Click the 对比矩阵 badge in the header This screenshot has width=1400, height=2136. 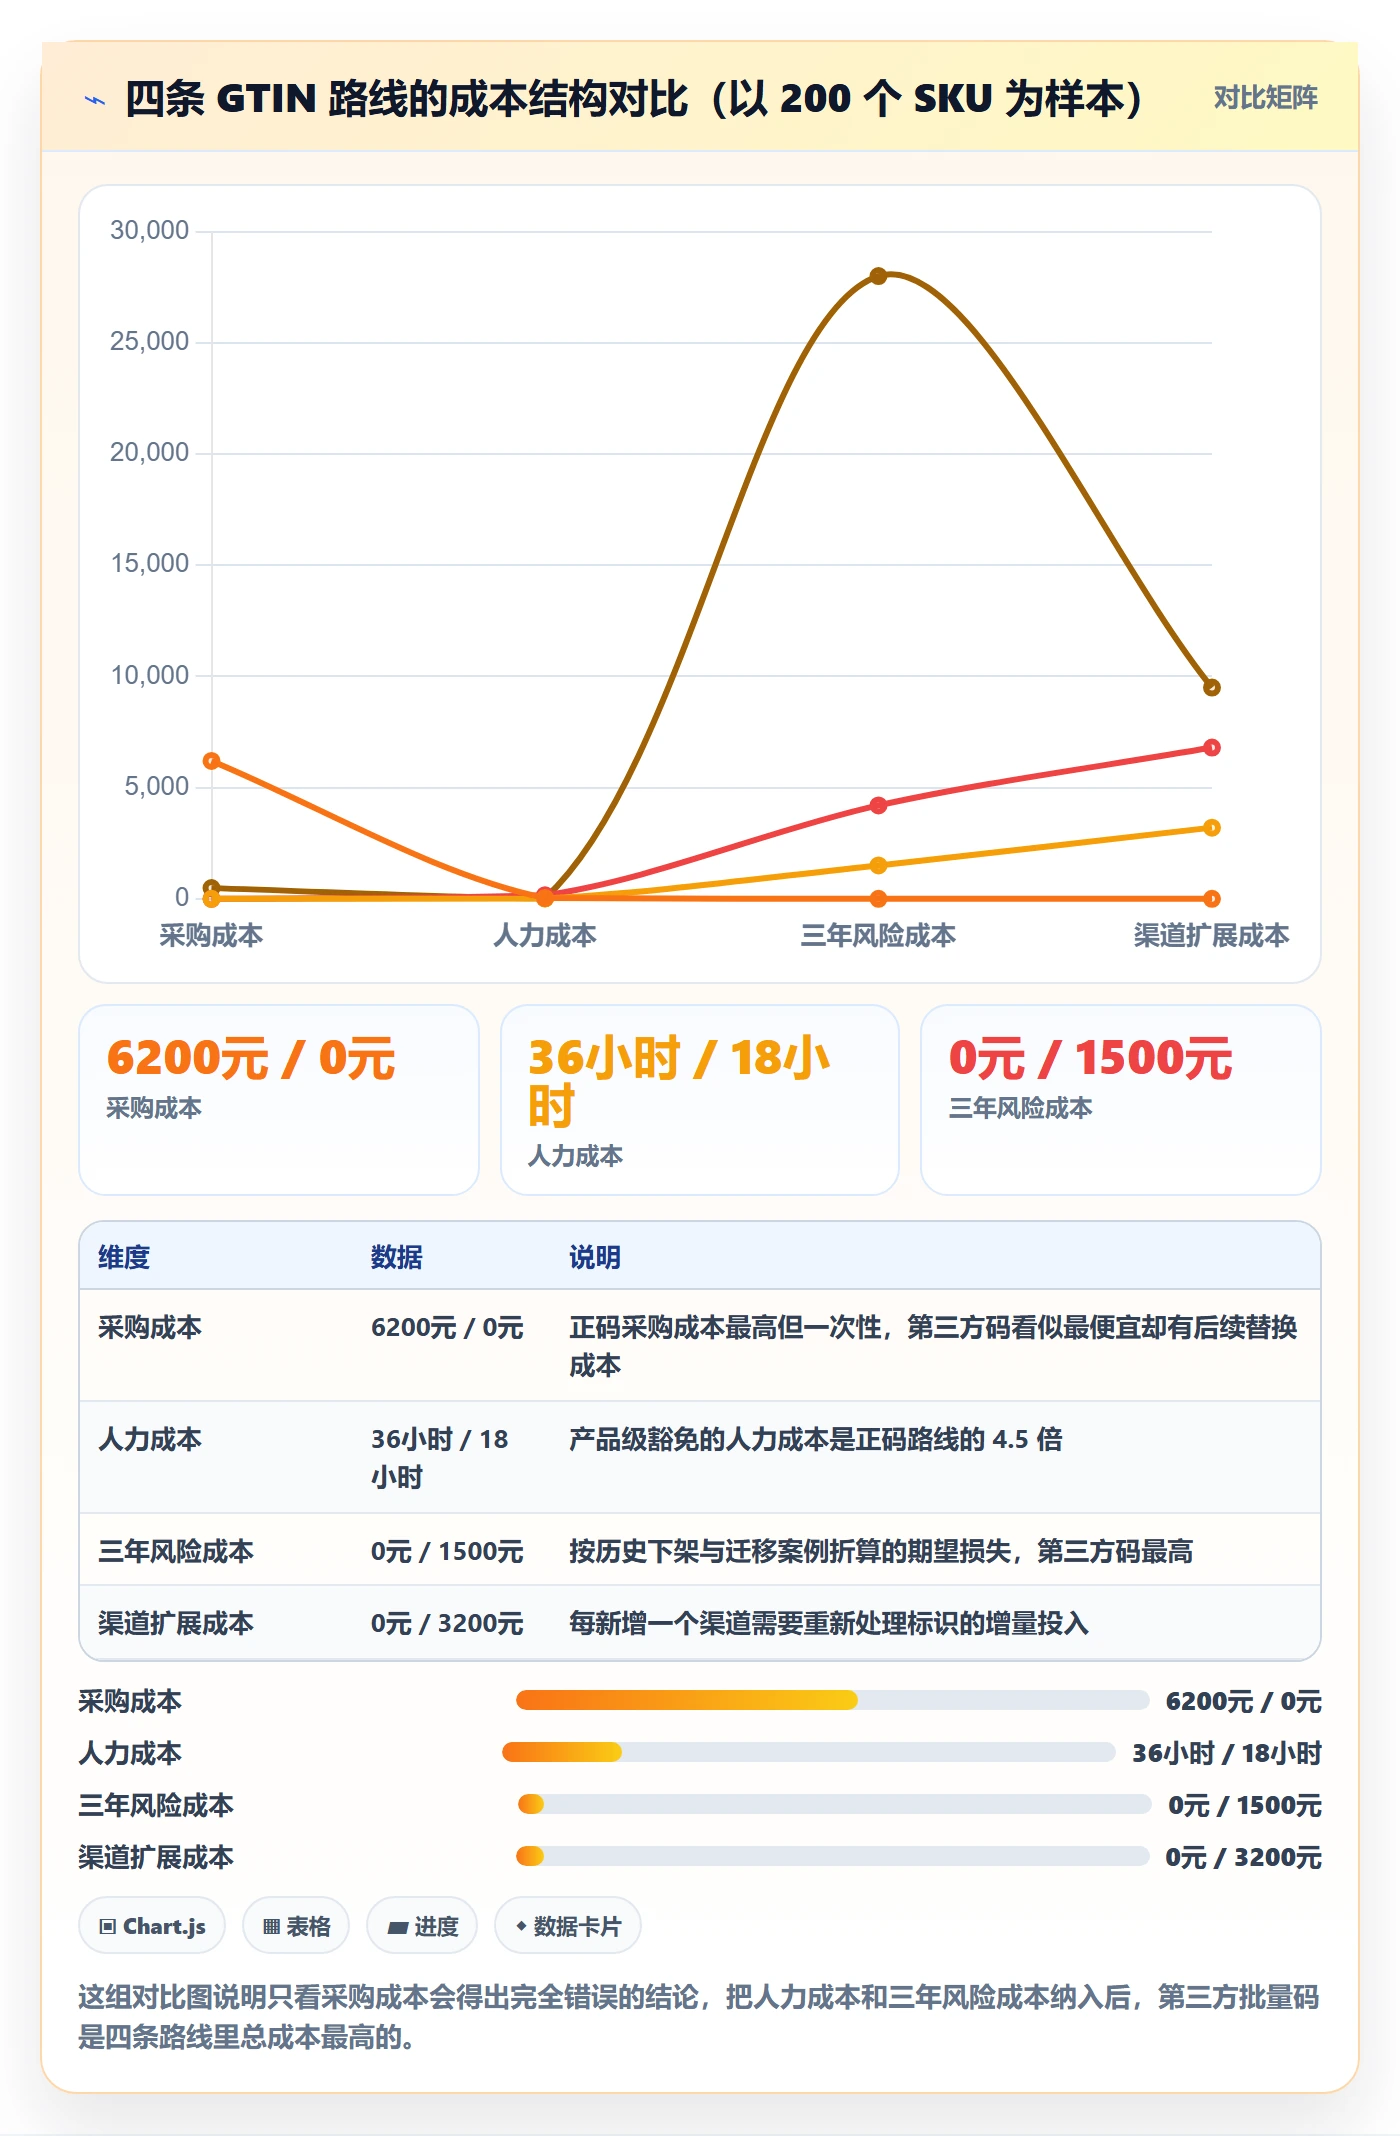tap(1265, 98)
